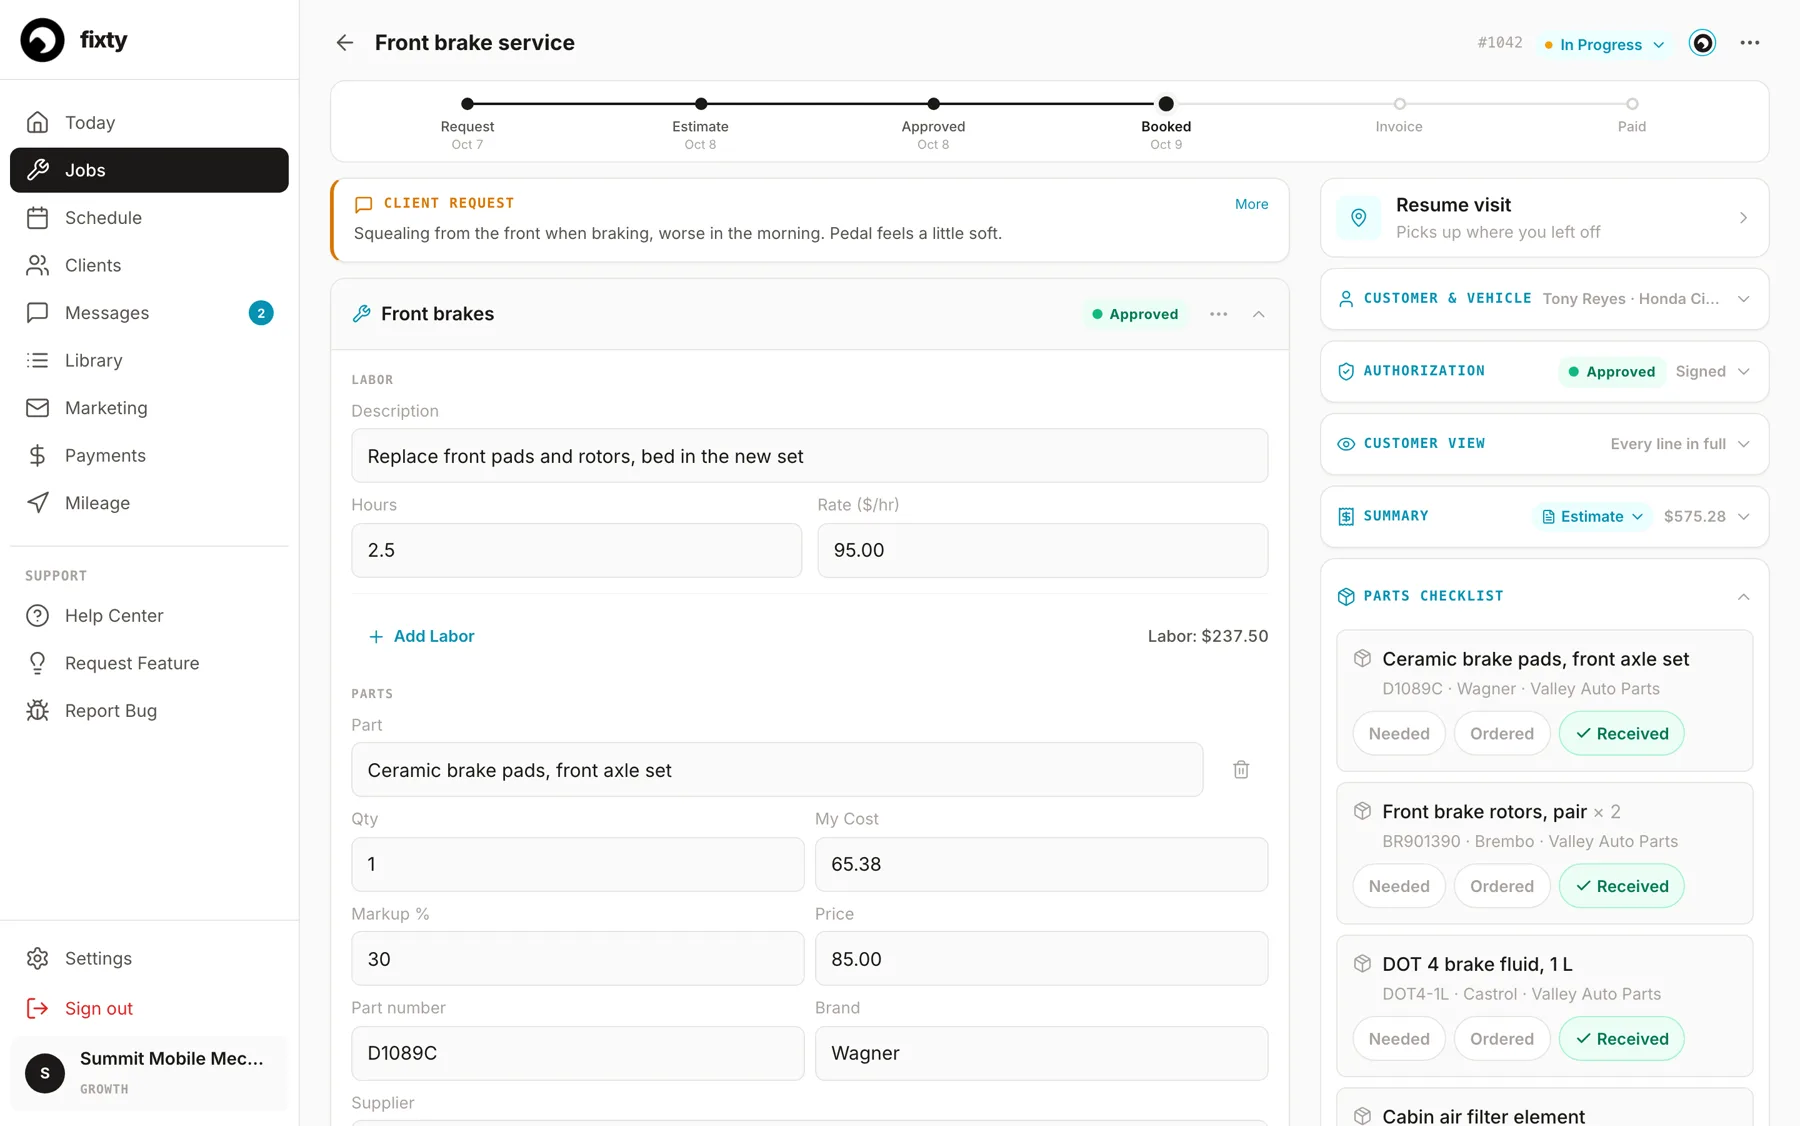Toggle Received for DOT 4 brake fluid
Screen dimensions: 1800x1126
click(1621, 1038)
